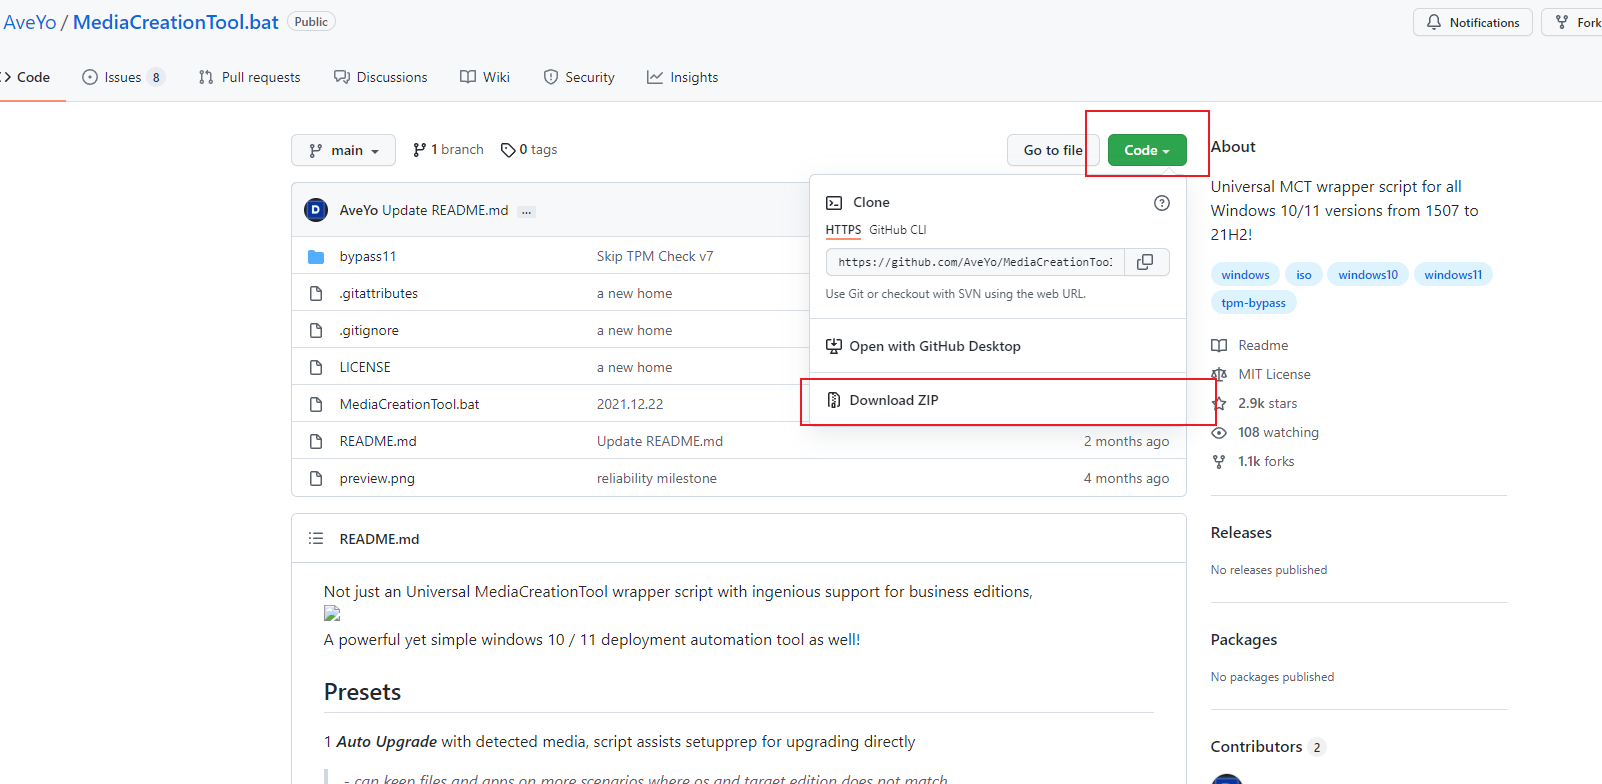1602x784 pixels.
Task: Click the bypass11 folder icon
Action: point(316,257)
